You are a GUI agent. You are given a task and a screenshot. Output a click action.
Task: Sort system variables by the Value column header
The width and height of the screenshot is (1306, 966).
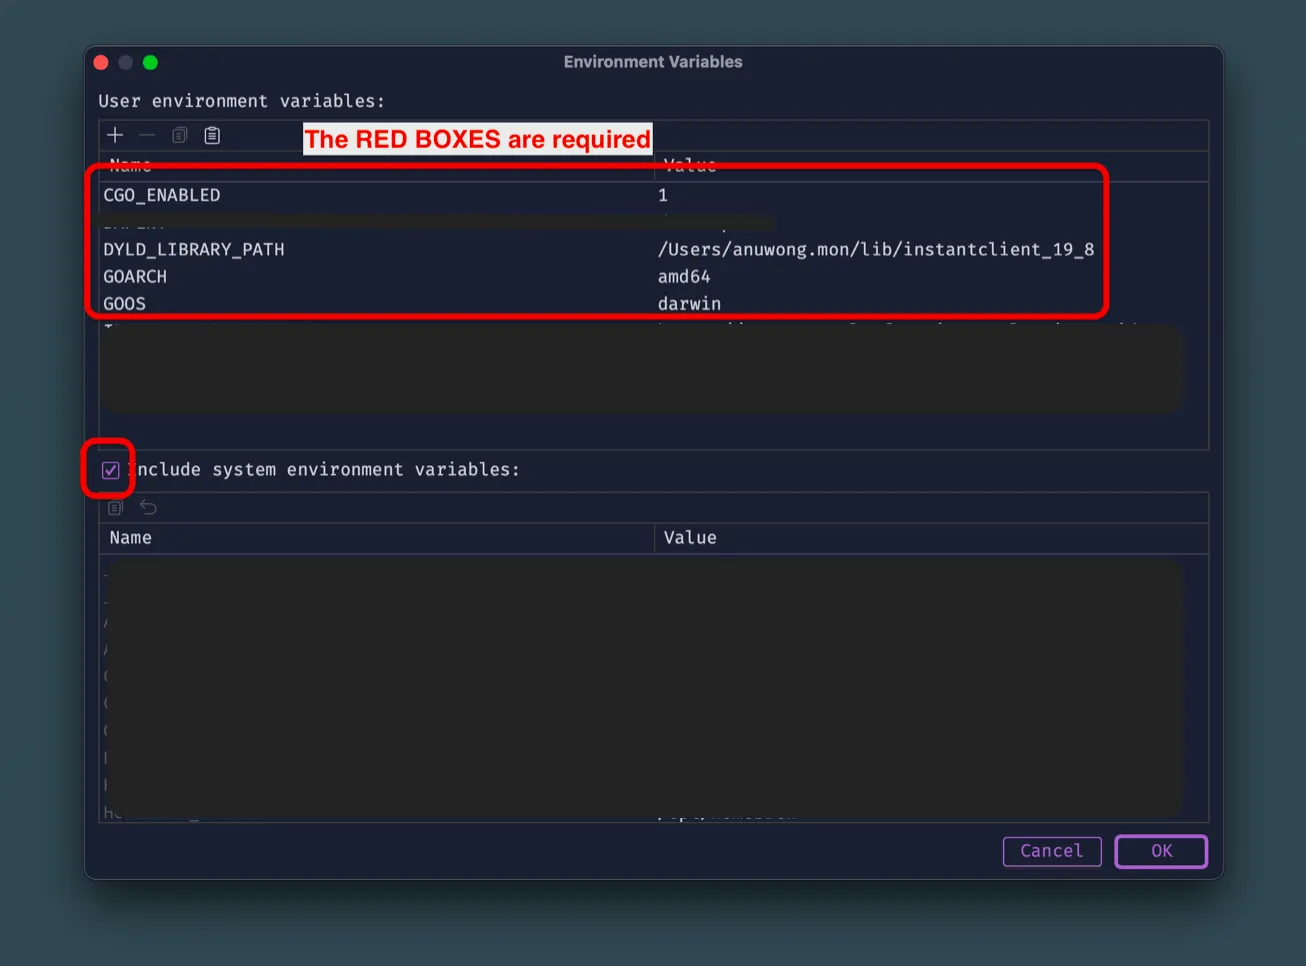point(690,538)
